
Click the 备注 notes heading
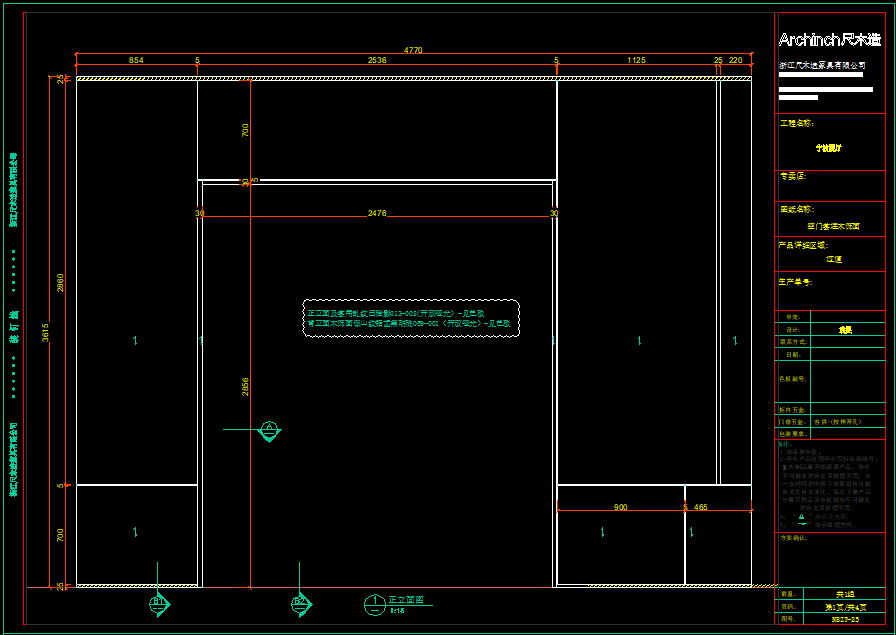785,444
